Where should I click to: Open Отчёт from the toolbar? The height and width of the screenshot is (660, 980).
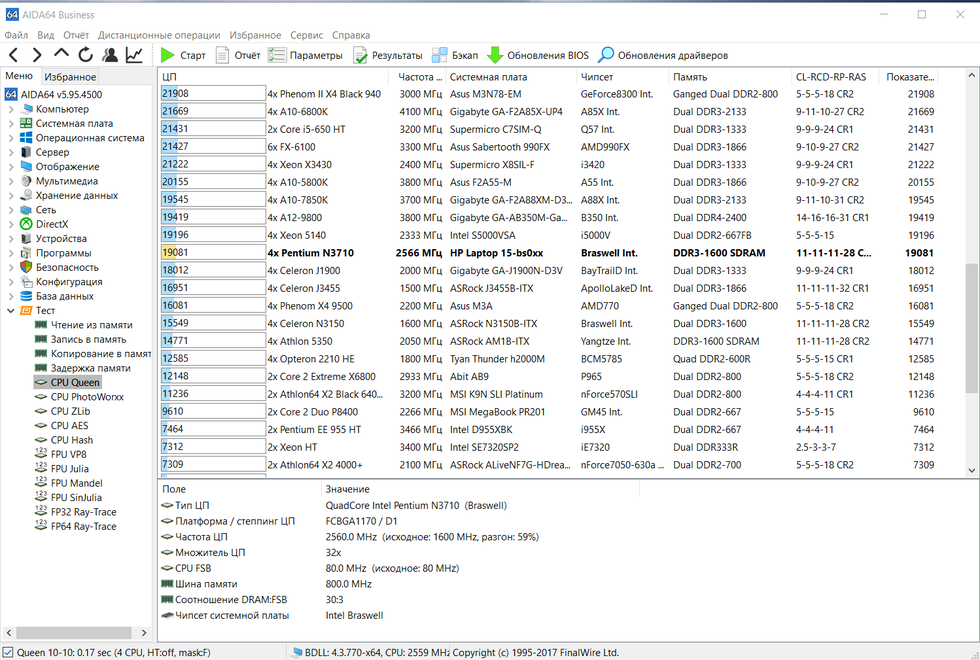(x=238, y=55)
